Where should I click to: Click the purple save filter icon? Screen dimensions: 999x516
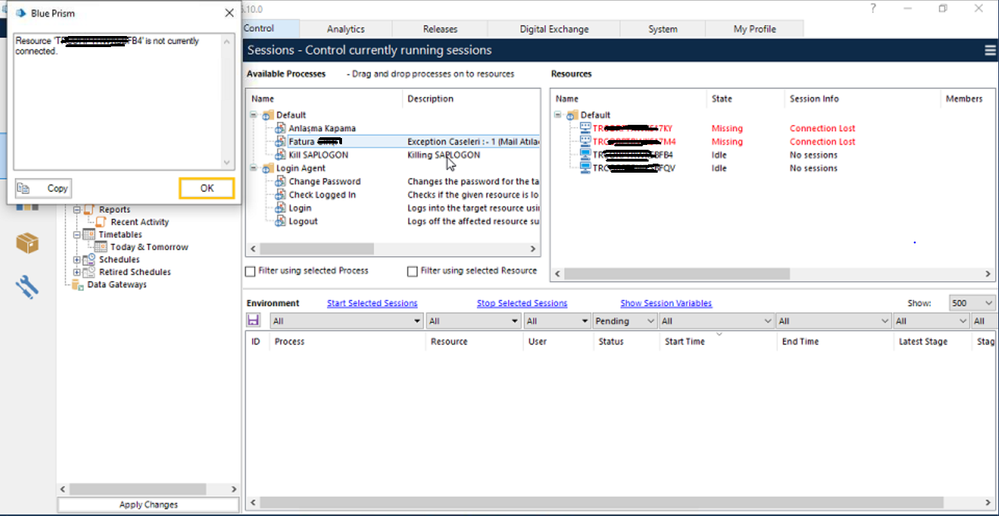(254, 321)
